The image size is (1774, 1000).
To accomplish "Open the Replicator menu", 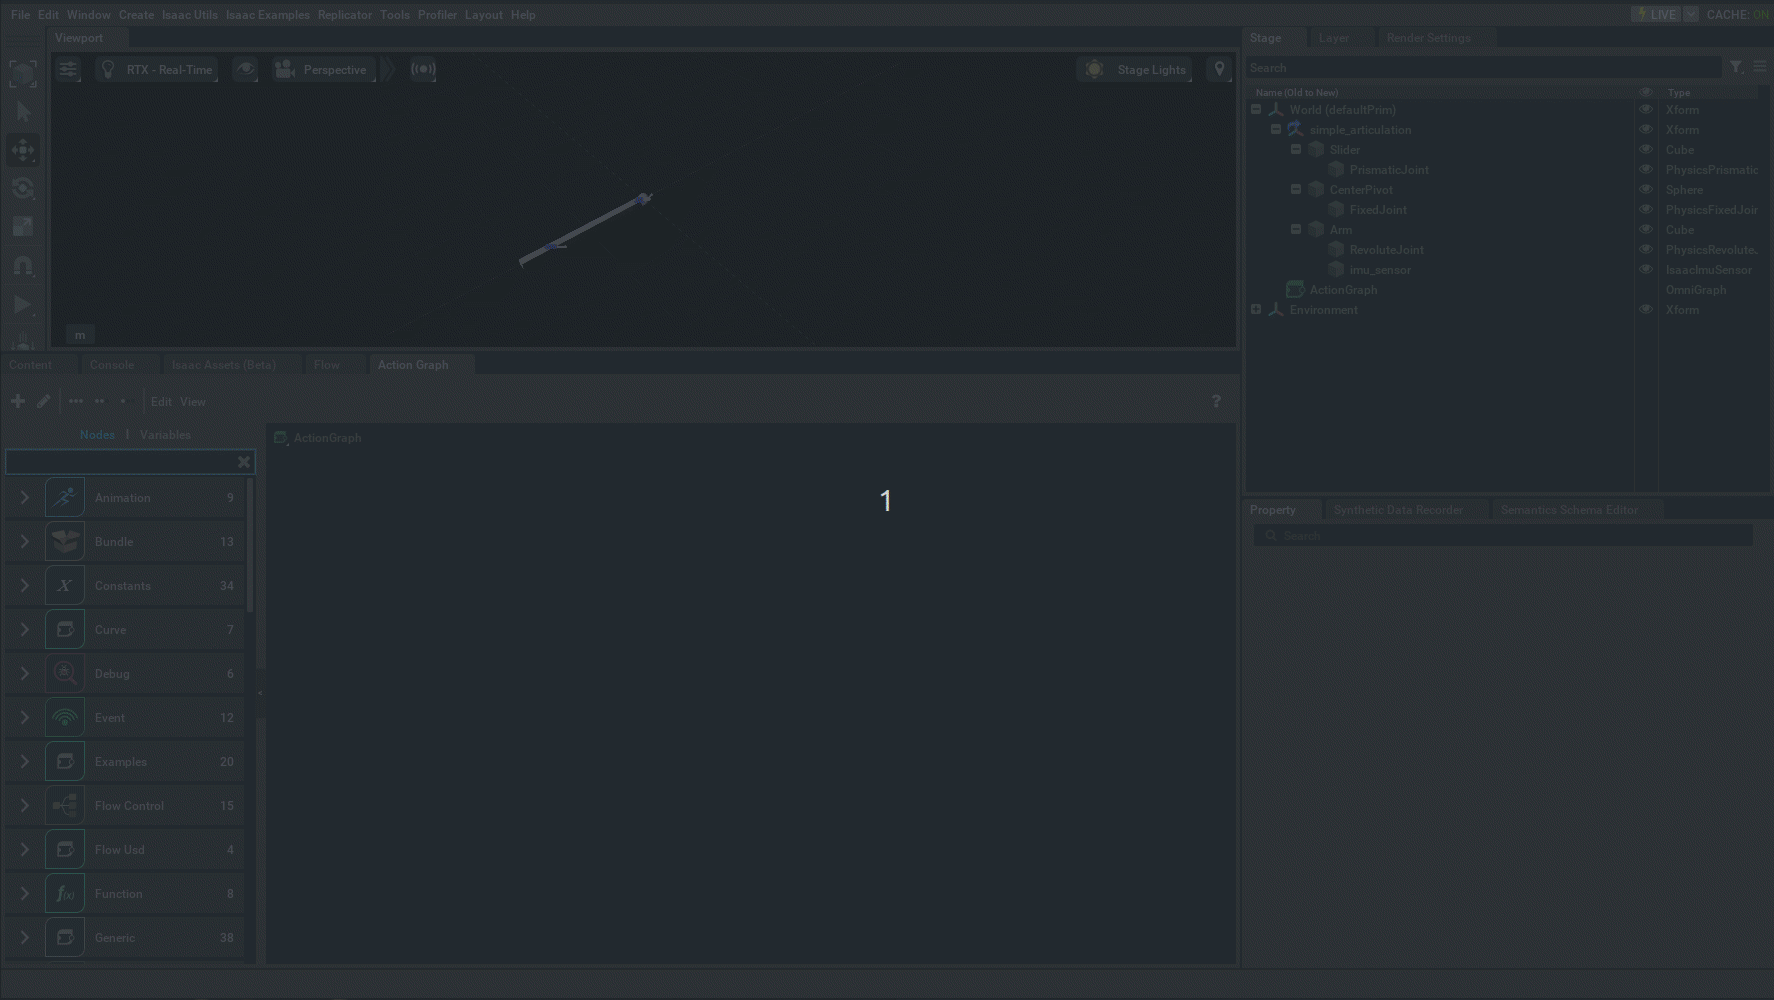I will tap(345, 15).
